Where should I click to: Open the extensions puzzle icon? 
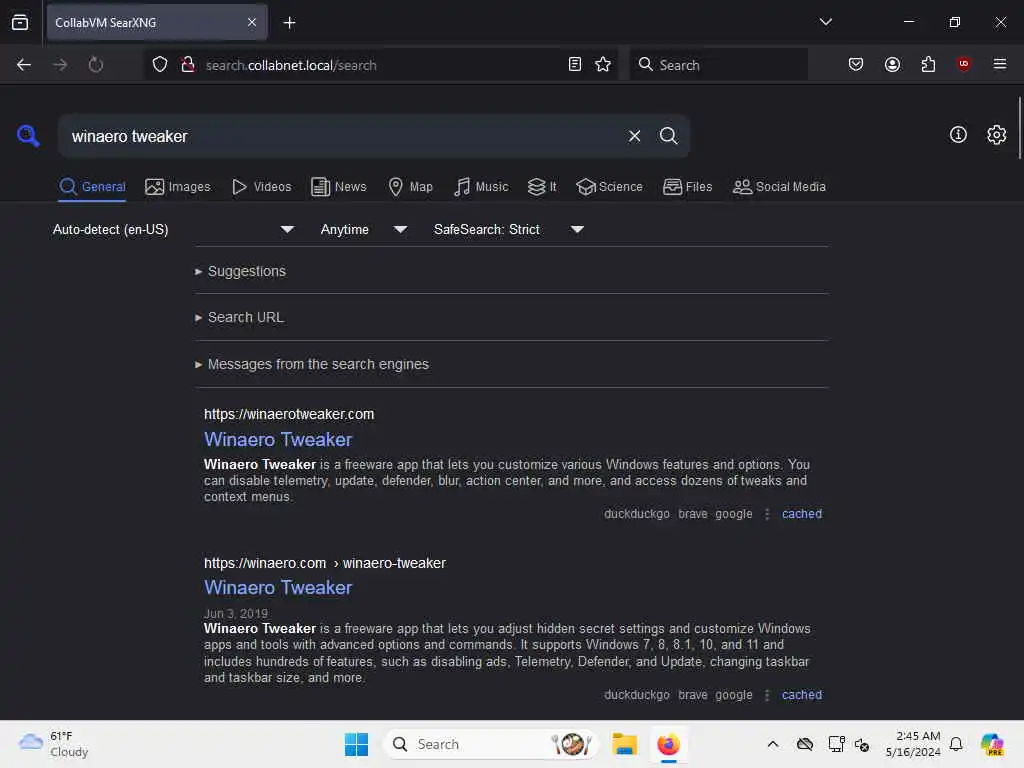click(928, 64)
